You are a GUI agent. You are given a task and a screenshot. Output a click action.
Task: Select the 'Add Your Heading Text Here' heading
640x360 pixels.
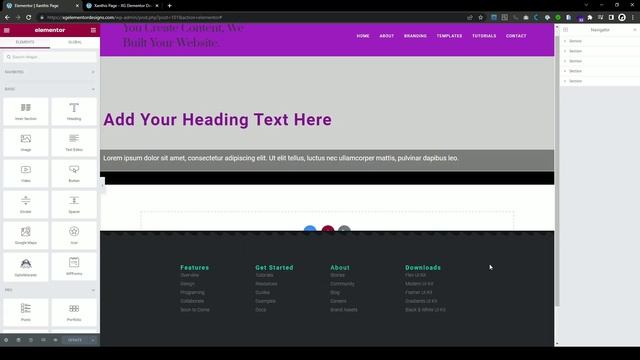(x=217, y=120)
